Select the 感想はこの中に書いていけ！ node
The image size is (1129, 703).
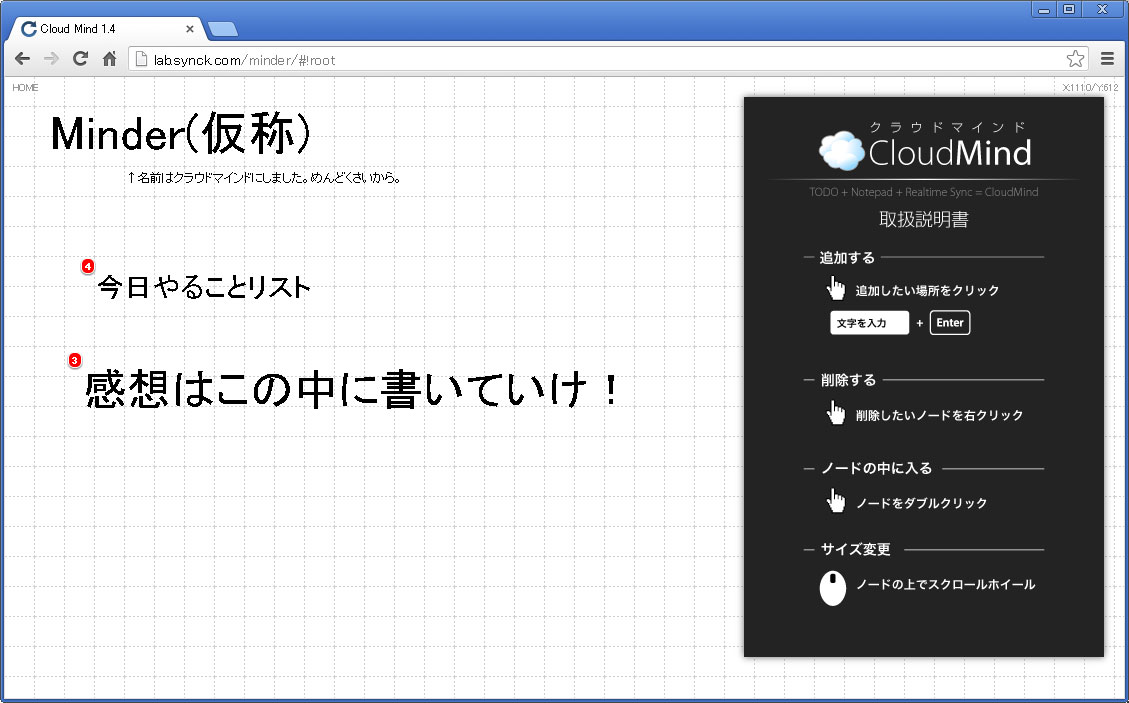coord(352,389)
